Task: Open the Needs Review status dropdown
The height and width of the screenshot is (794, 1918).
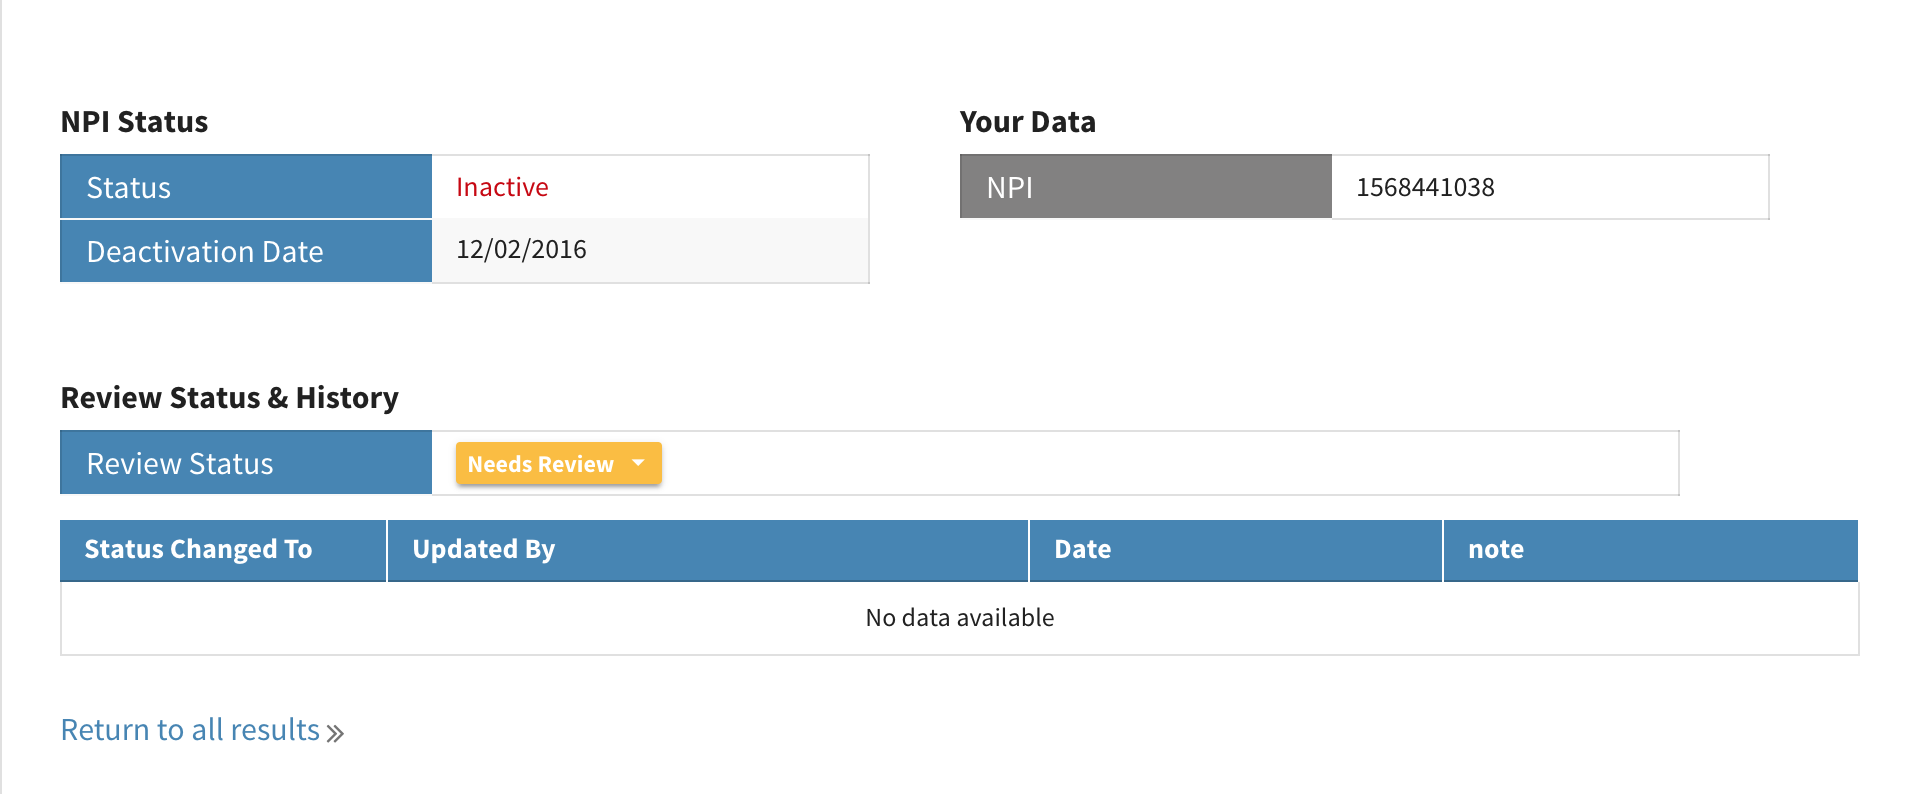Action: 541,464
